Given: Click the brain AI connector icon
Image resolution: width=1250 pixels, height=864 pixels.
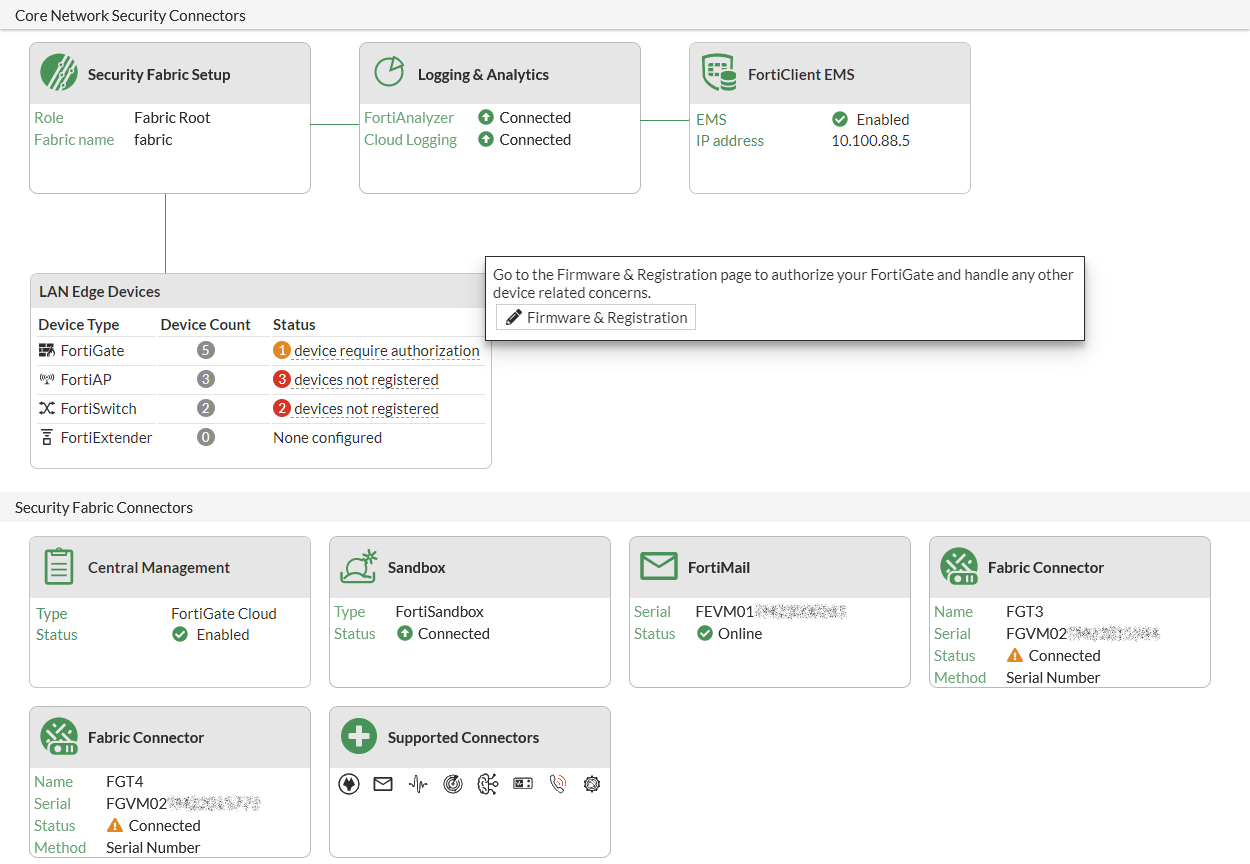Looking at the screenshot, I should (x=488, y=785).
